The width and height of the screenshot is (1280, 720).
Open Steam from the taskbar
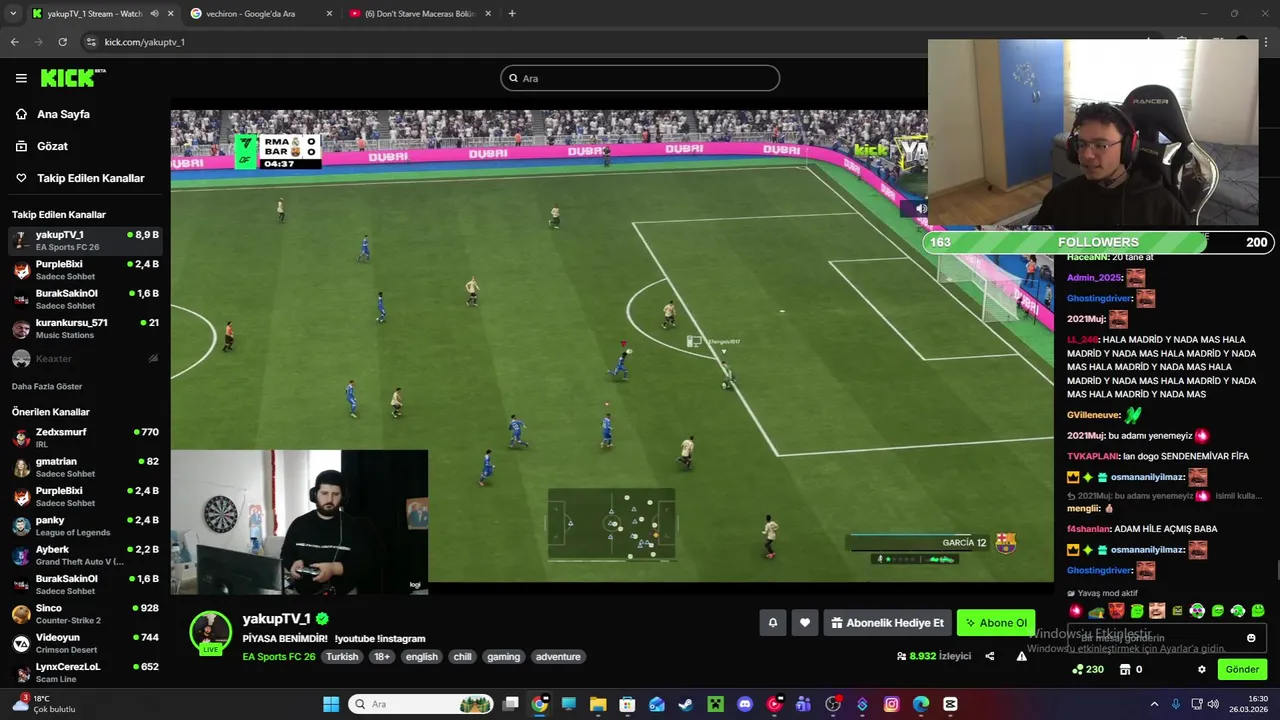pyautogui.click(x=685, y=704)
